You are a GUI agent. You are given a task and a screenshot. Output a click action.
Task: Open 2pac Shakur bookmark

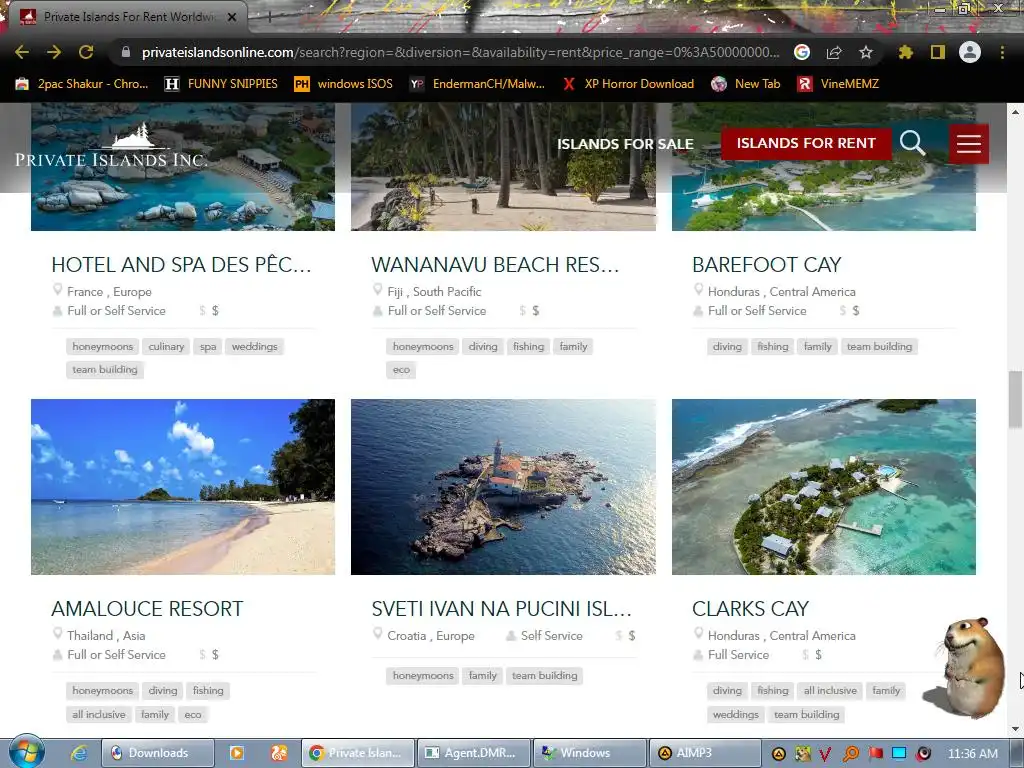82,84
